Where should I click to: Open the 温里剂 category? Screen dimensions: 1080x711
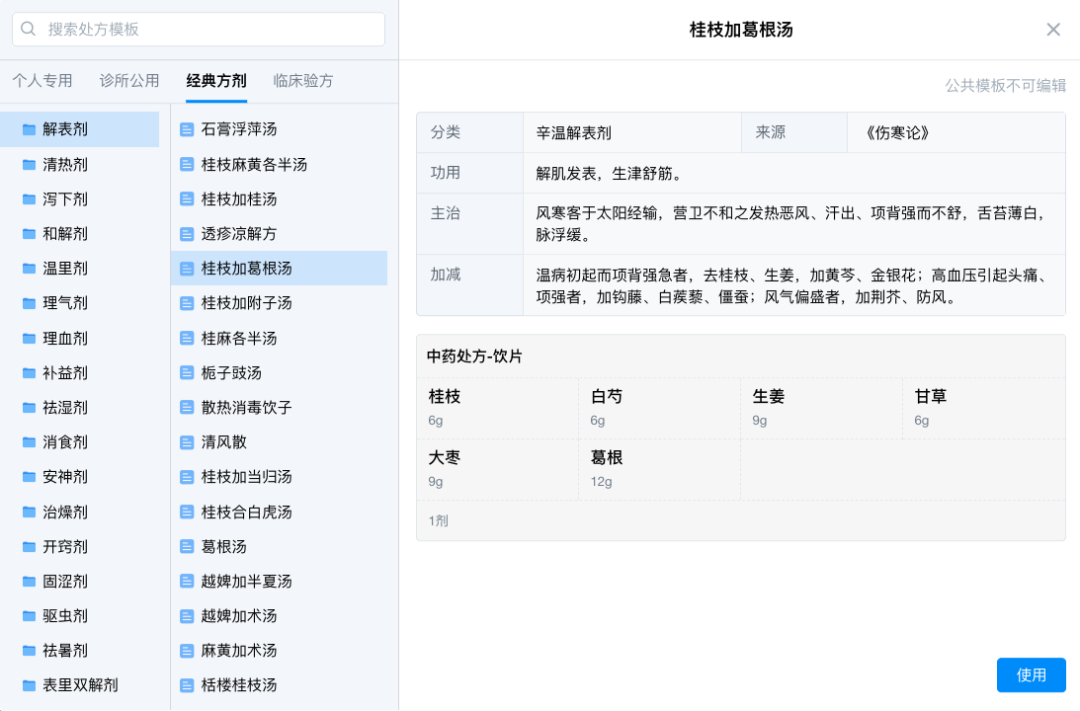click(65, 268)
